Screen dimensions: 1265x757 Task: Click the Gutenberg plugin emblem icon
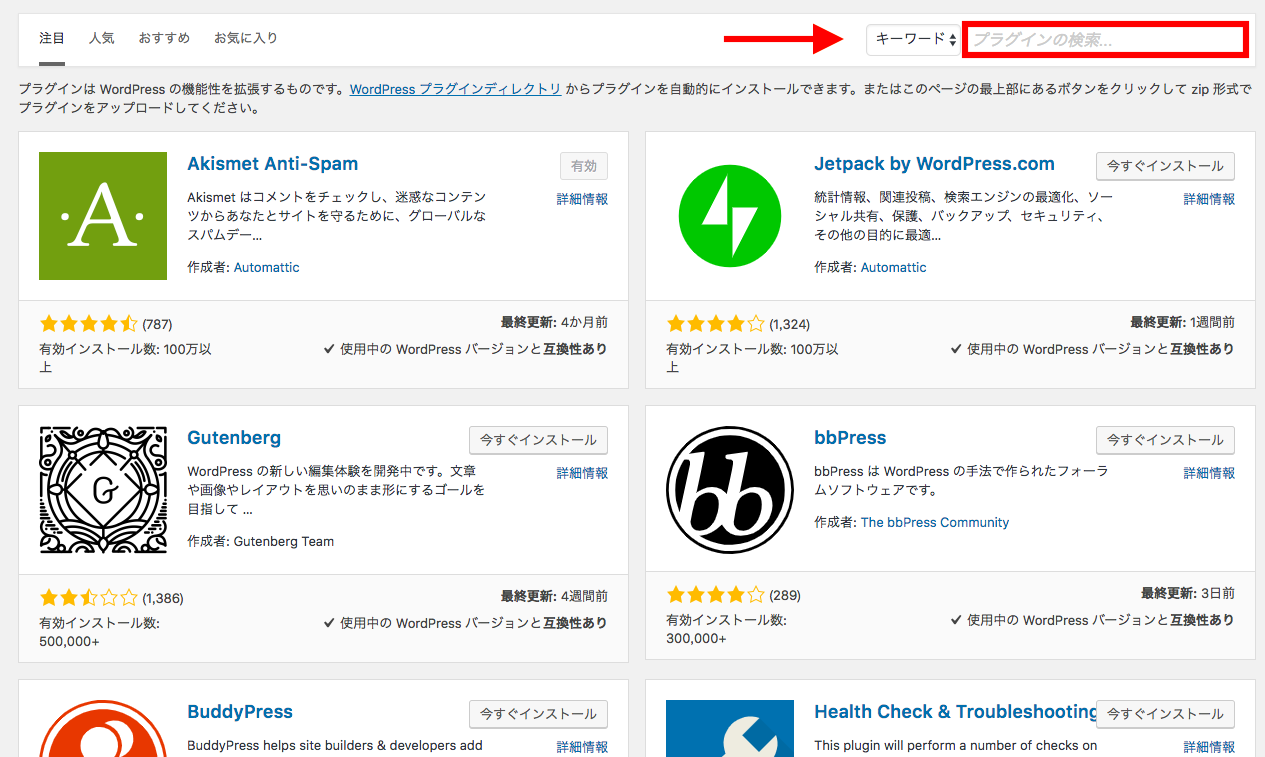pos(103,490)
